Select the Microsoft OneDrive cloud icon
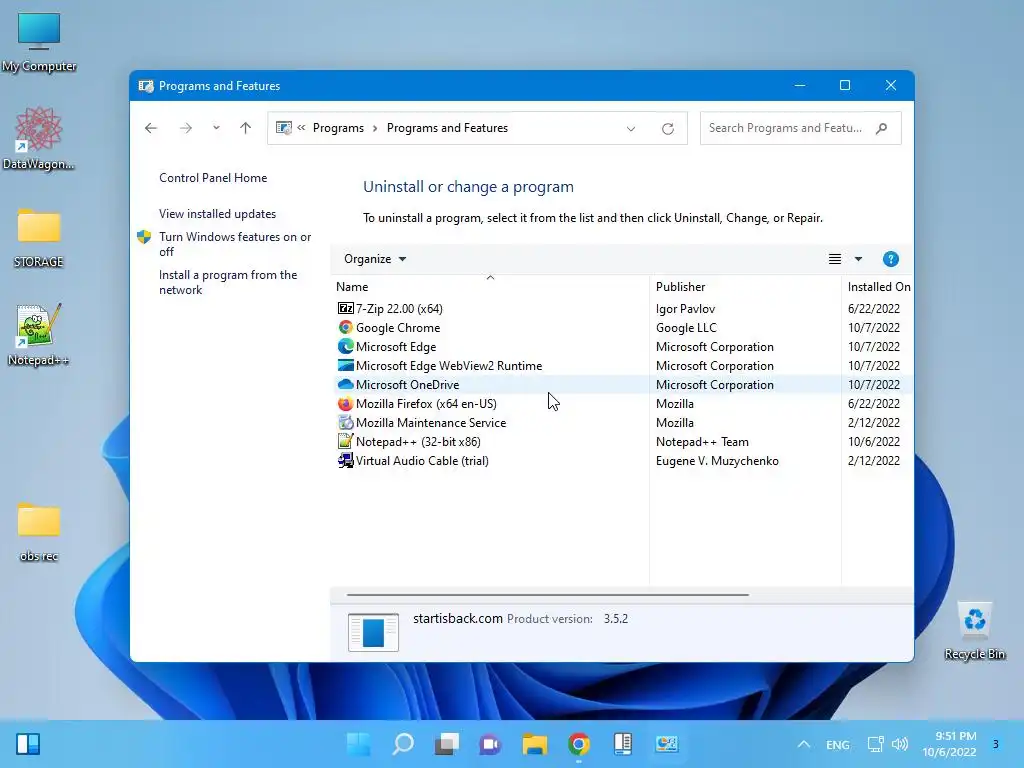Viewport: 1024px width, 768px height. [345, 384]
